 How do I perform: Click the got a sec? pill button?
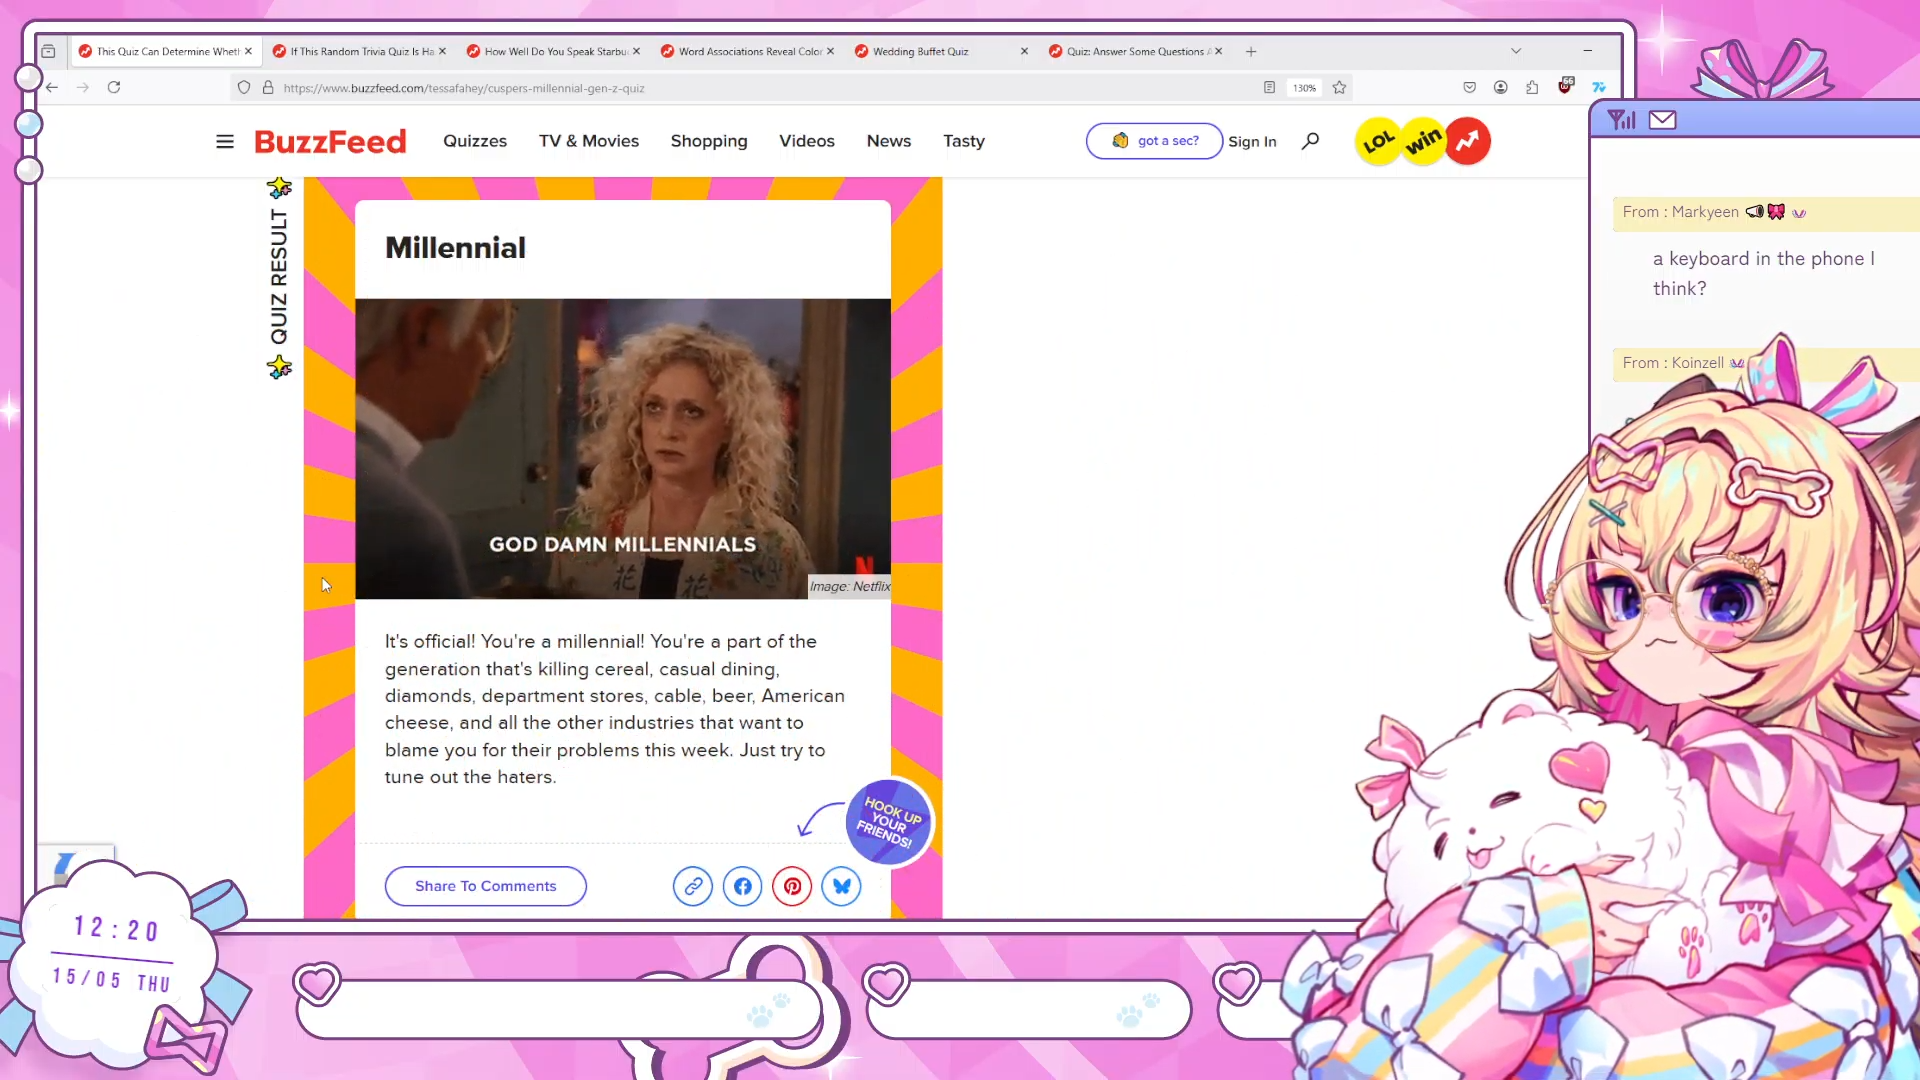(1155, 141)
